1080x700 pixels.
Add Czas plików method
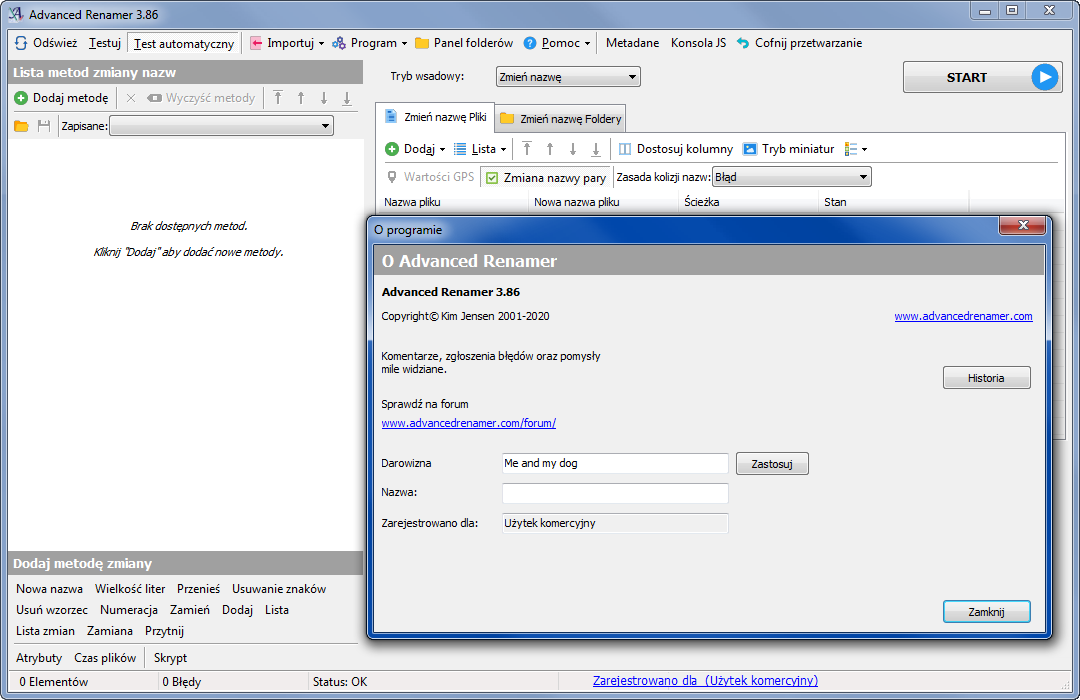pos(105,658)
